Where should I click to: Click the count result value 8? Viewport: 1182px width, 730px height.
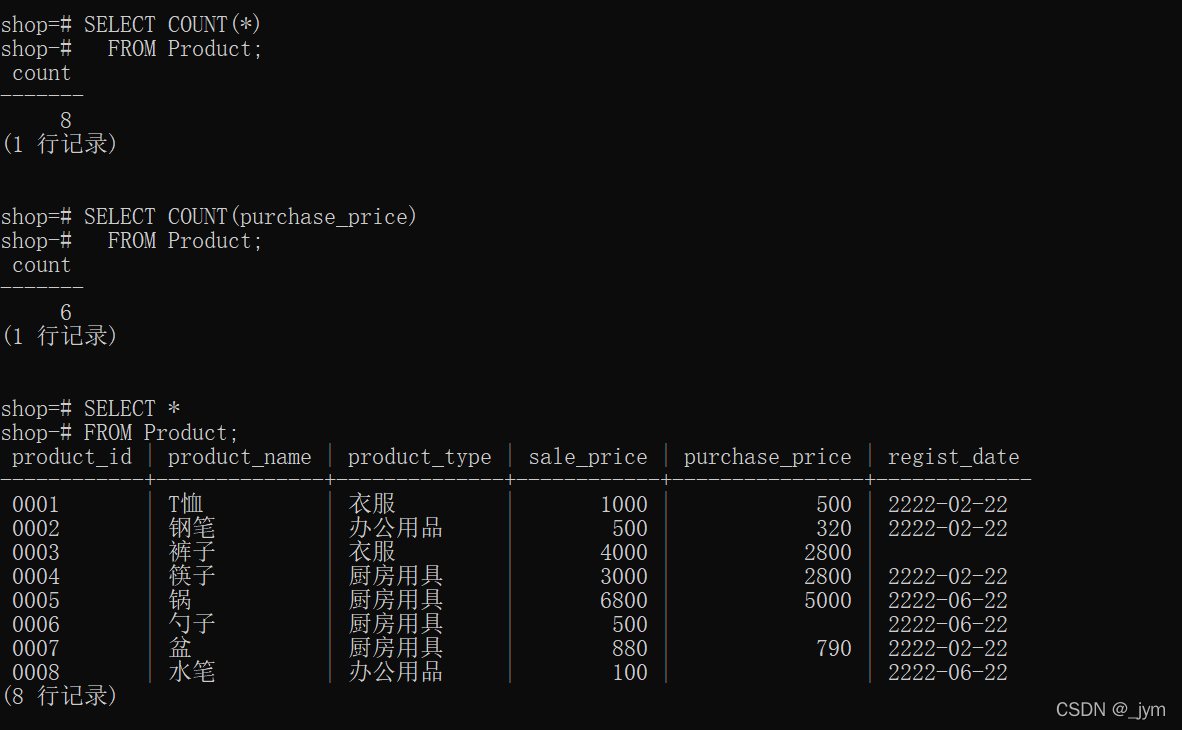[66, 120]
